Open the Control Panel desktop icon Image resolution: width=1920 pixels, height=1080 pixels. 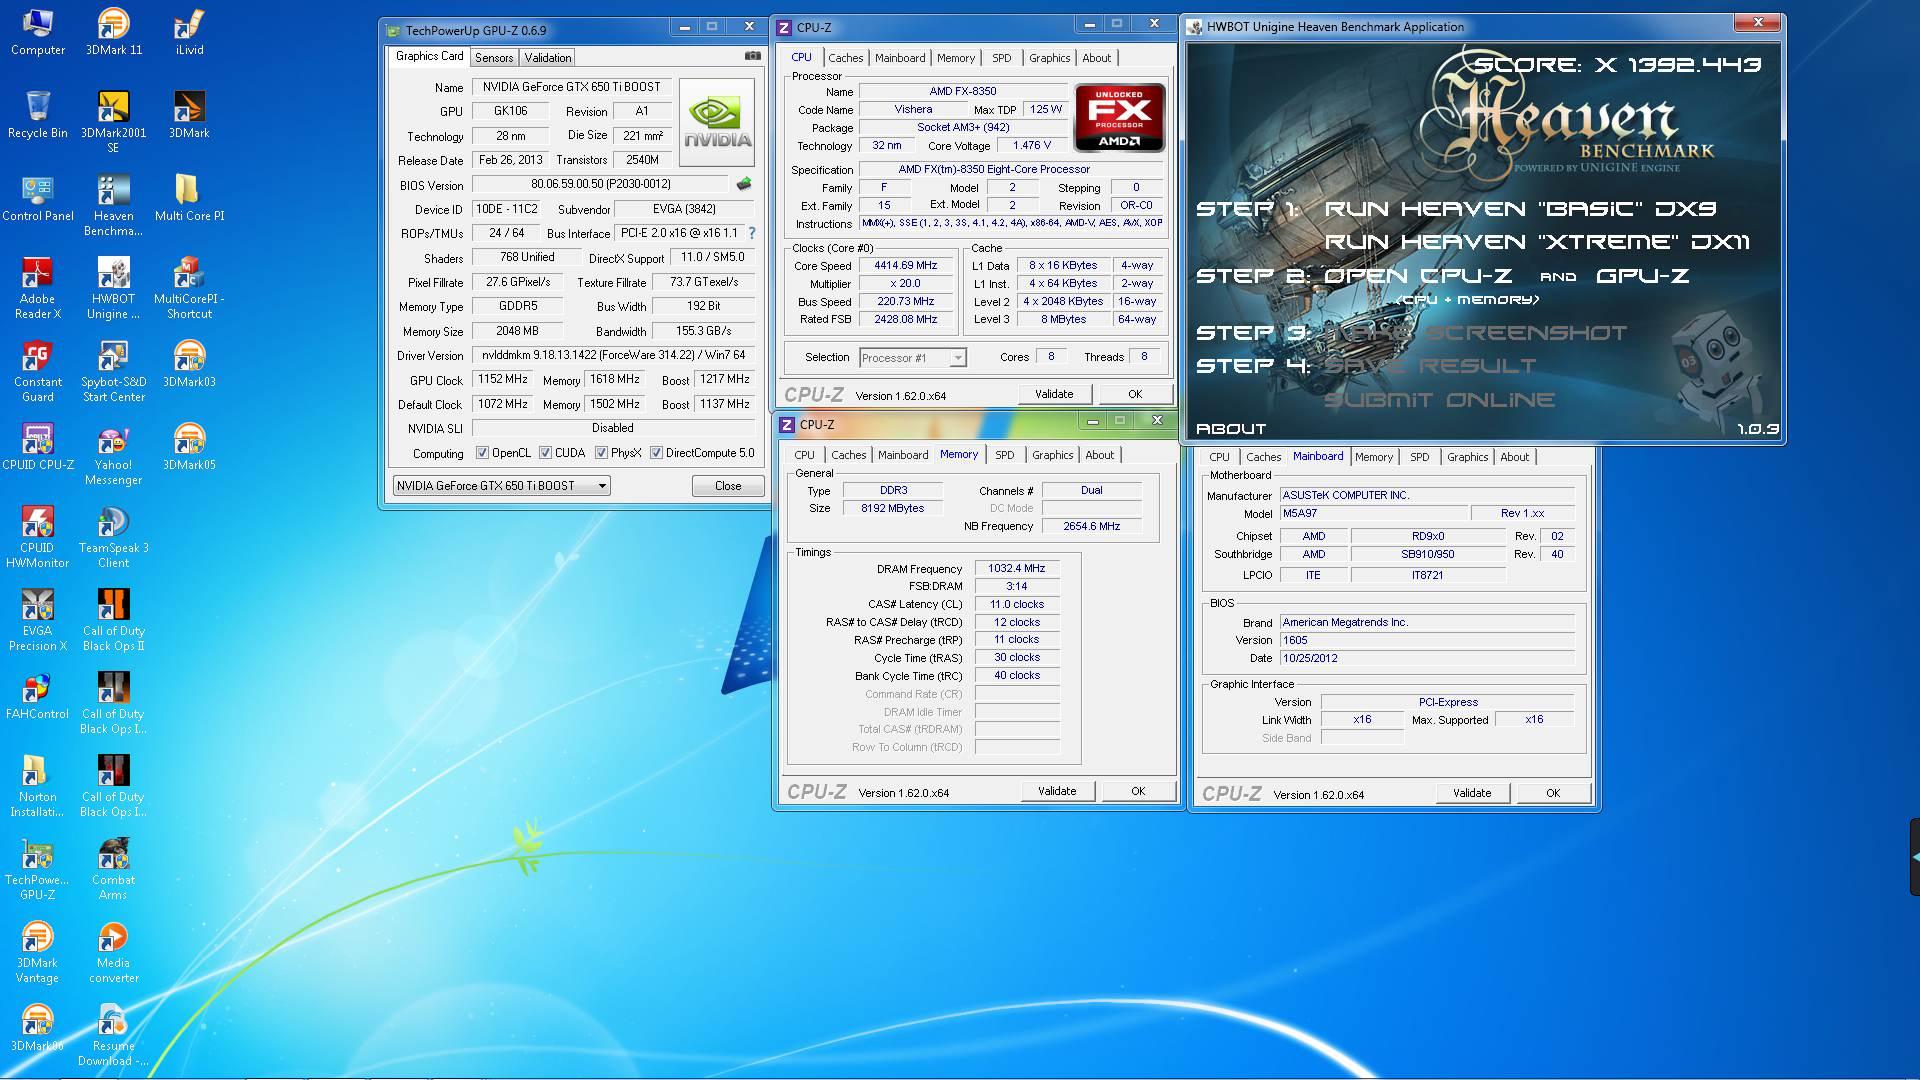[38, 198]
